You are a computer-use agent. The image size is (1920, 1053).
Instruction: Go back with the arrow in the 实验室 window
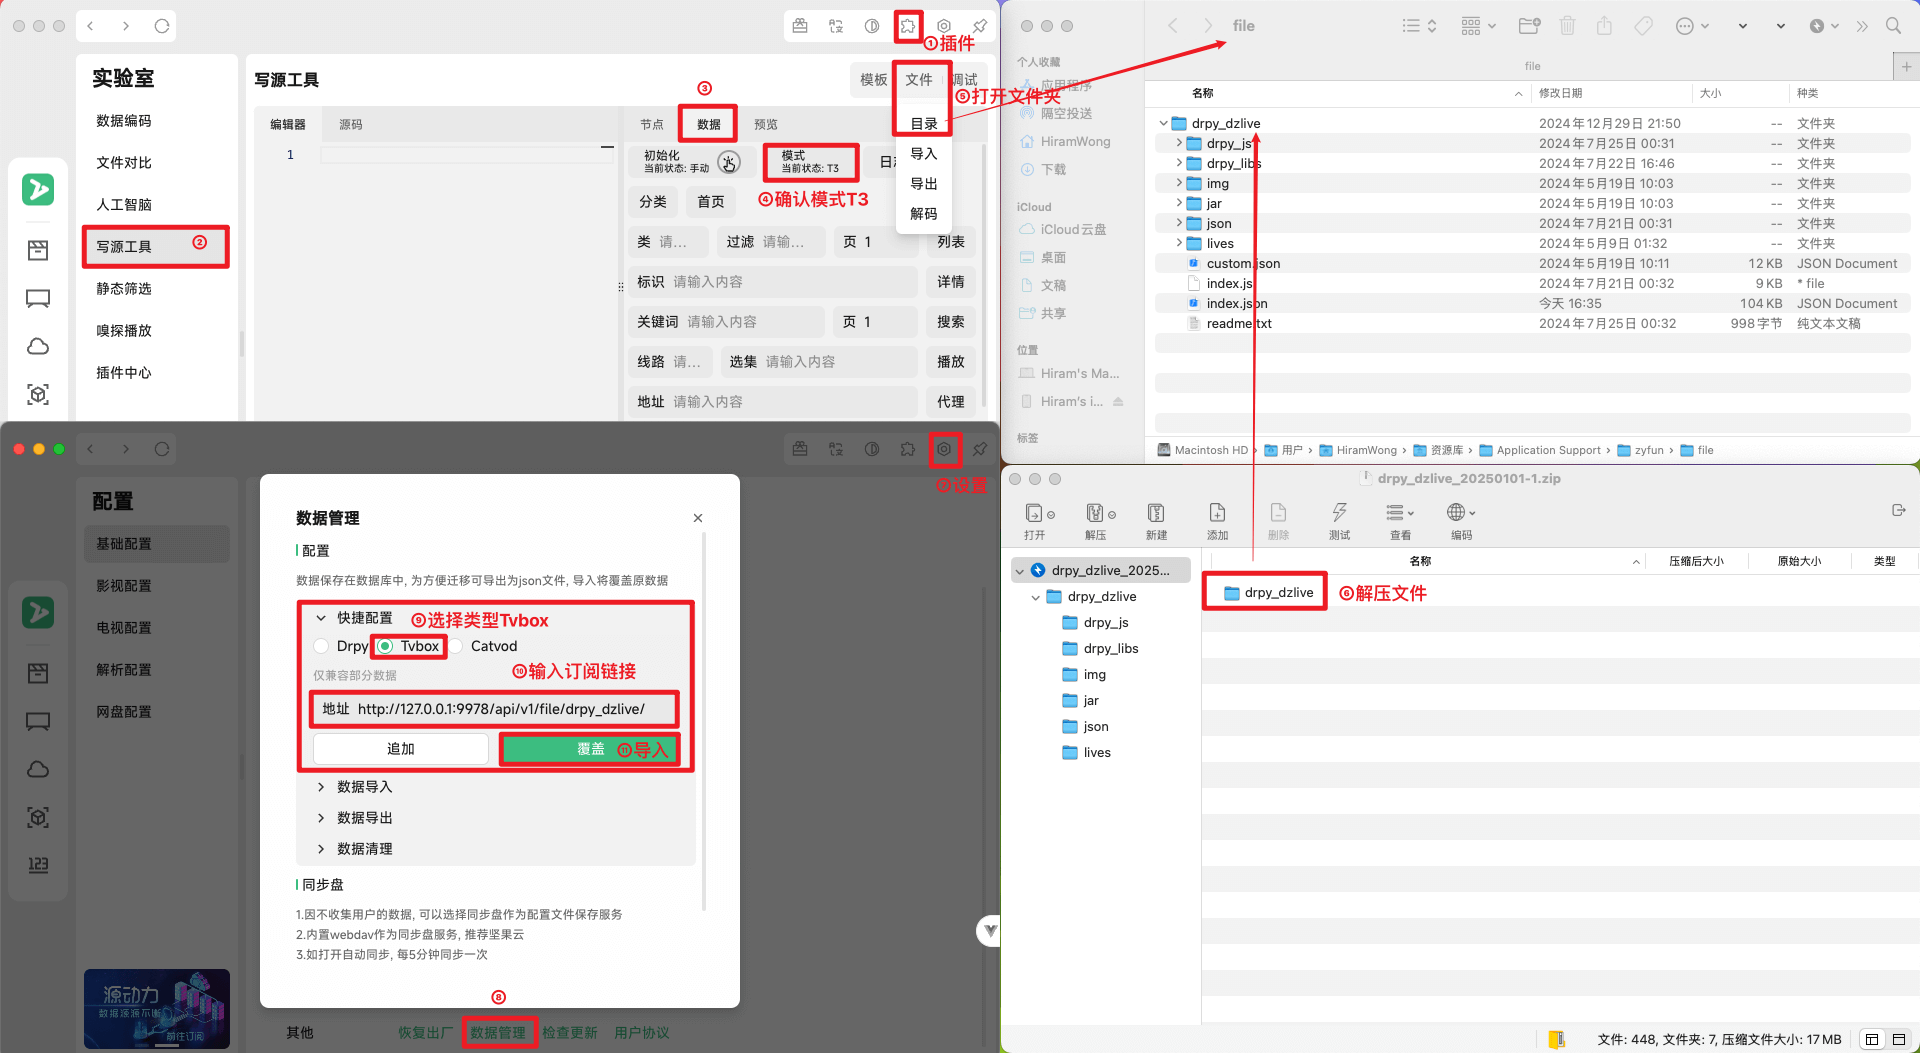point(90,26)
